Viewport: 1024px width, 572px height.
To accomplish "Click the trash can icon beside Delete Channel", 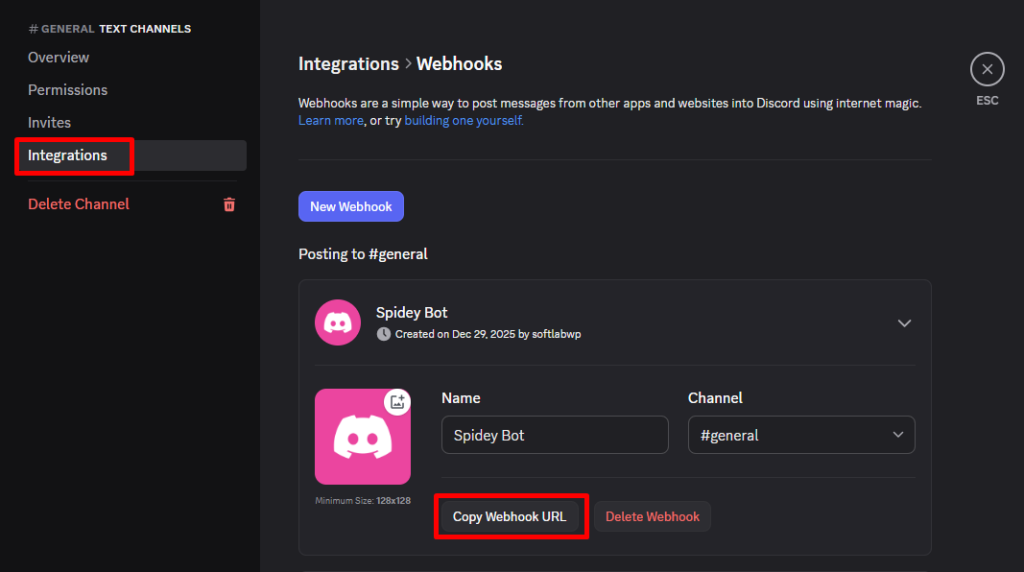I will pyautogui.click(x=229, y=204).
